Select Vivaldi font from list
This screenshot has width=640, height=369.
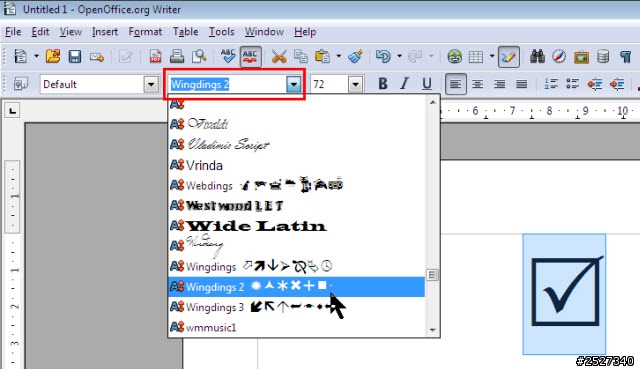(x=297, y=124)
